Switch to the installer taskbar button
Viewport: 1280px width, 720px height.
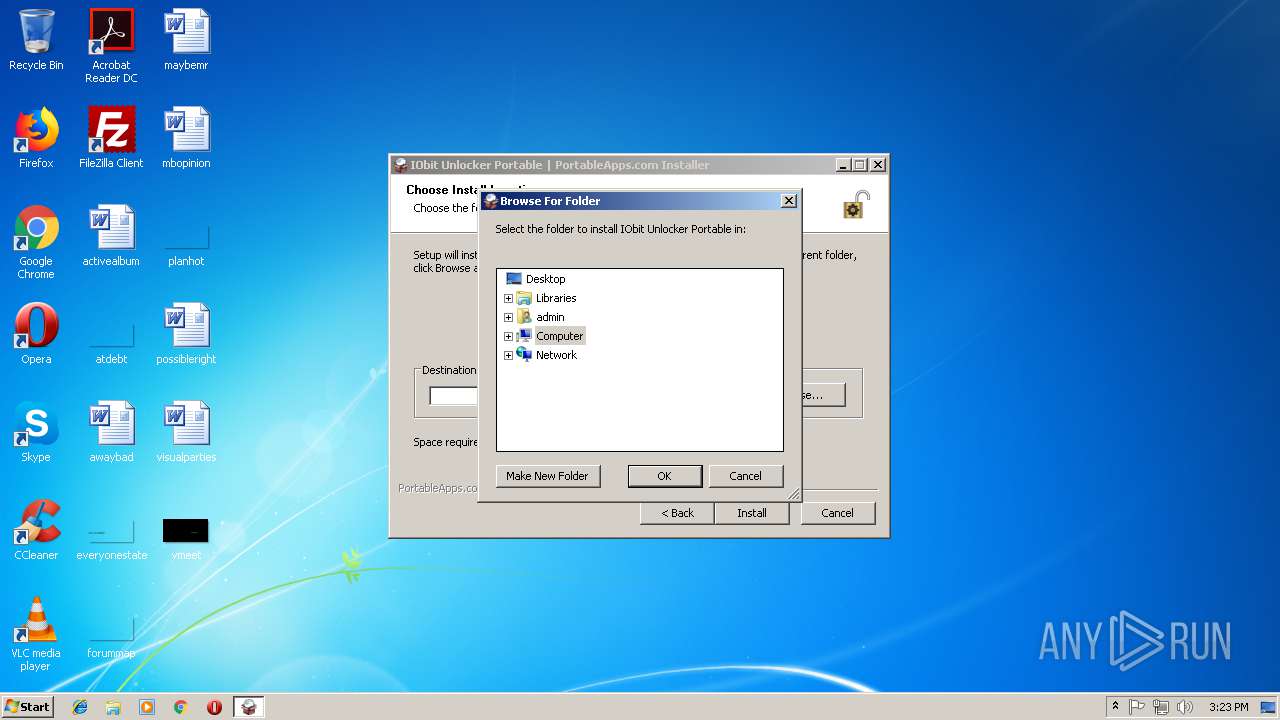(249, 707)
